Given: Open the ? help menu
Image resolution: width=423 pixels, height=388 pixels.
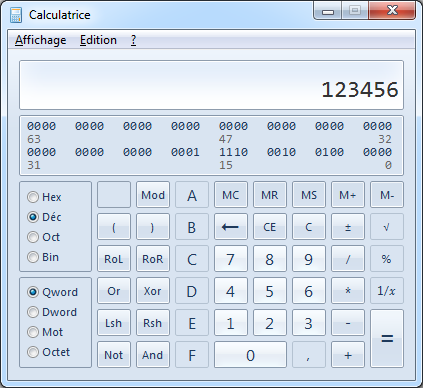Looking at the screenshot, I should pos(133,40).
